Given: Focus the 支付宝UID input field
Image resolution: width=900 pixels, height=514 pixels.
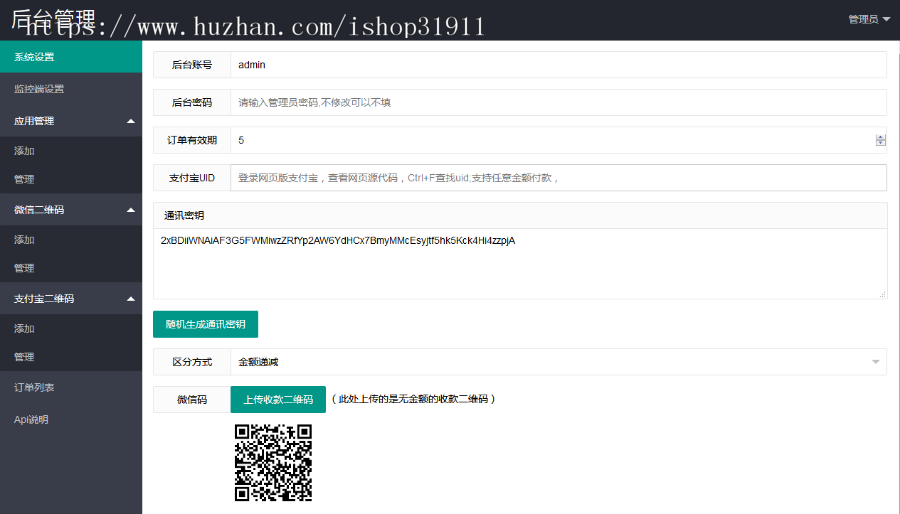Looking at the screenshot, I should coord(558,178).
